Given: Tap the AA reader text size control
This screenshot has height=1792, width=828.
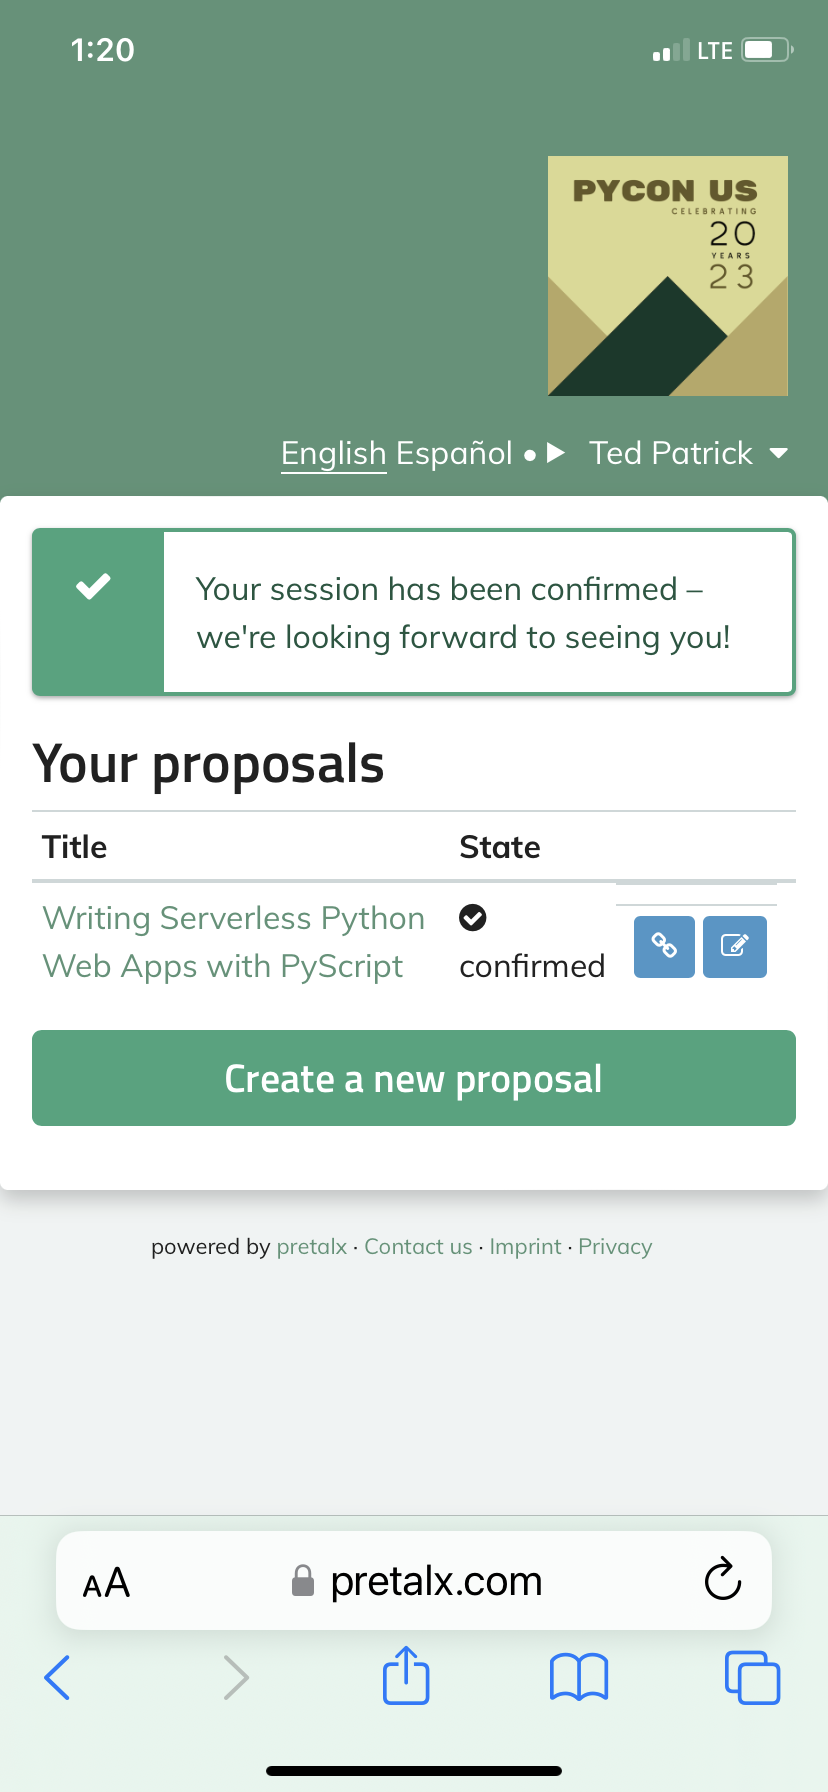Looking at the screenshot, I should pos(106,1582).
